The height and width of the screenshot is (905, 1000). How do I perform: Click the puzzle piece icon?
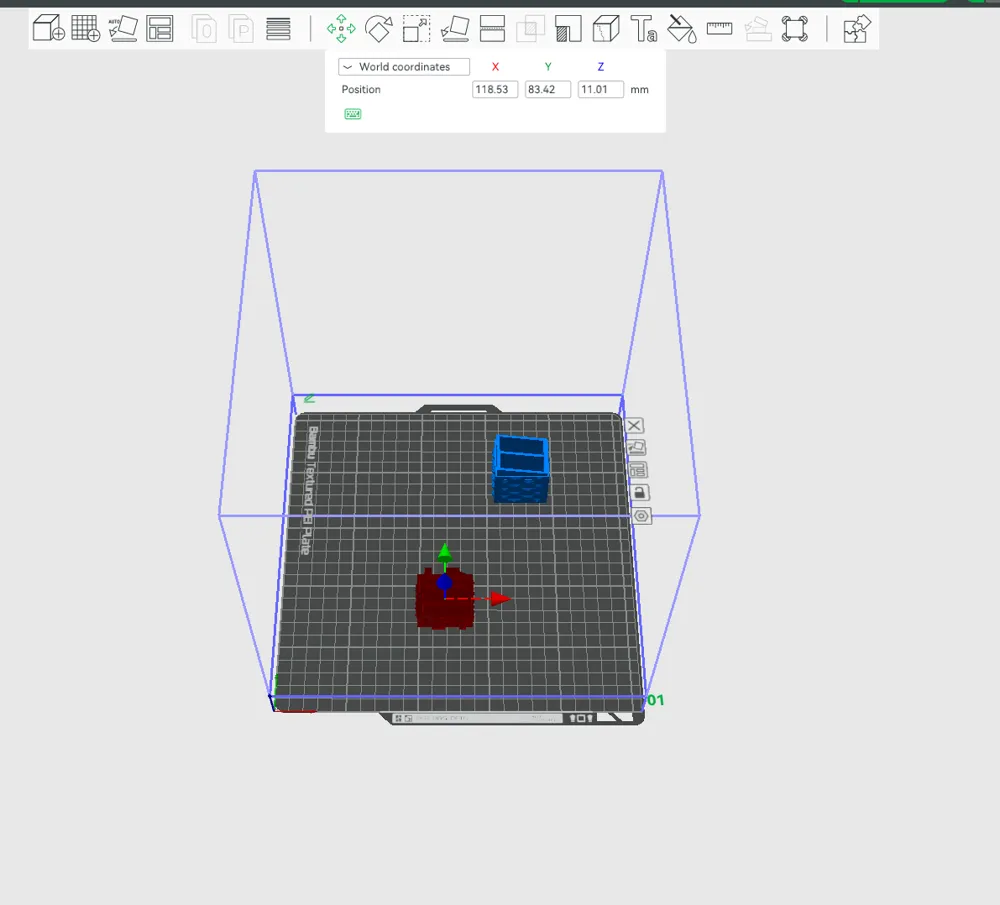pos(857,29)
